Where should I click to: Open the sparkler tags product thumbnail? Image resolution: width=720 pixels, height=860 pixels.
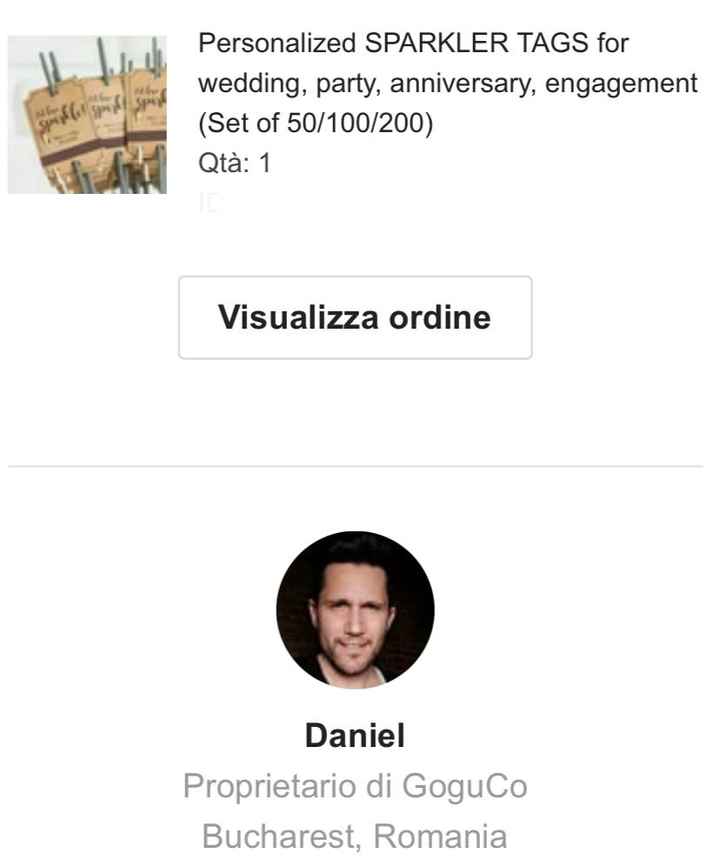coord(87,114)
